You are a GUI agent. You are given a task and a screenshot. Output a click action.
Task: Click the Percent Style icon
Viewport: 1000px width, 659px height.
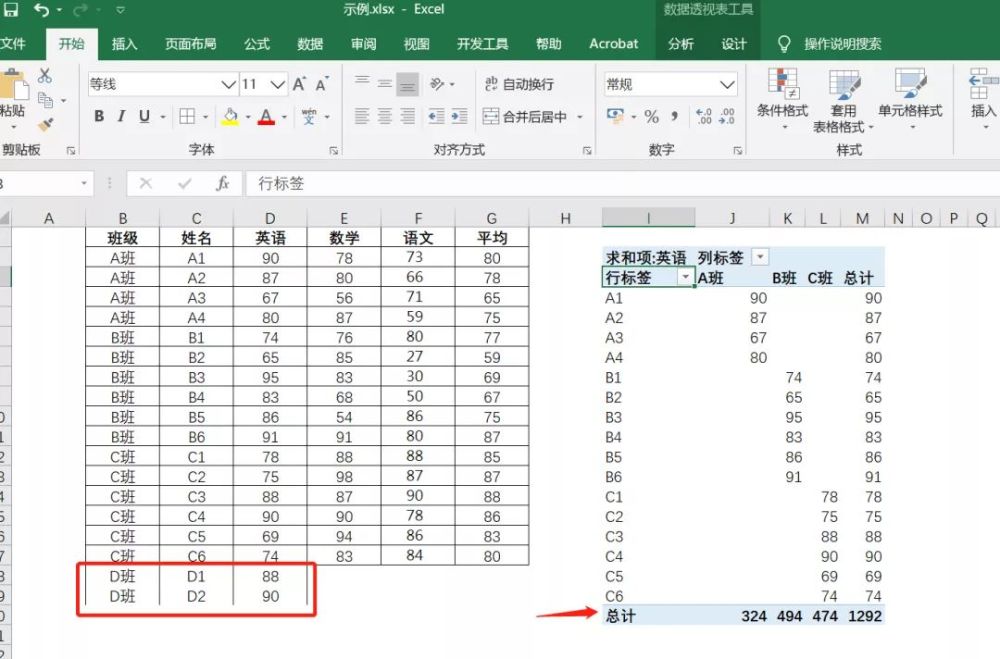coord(651,116)
